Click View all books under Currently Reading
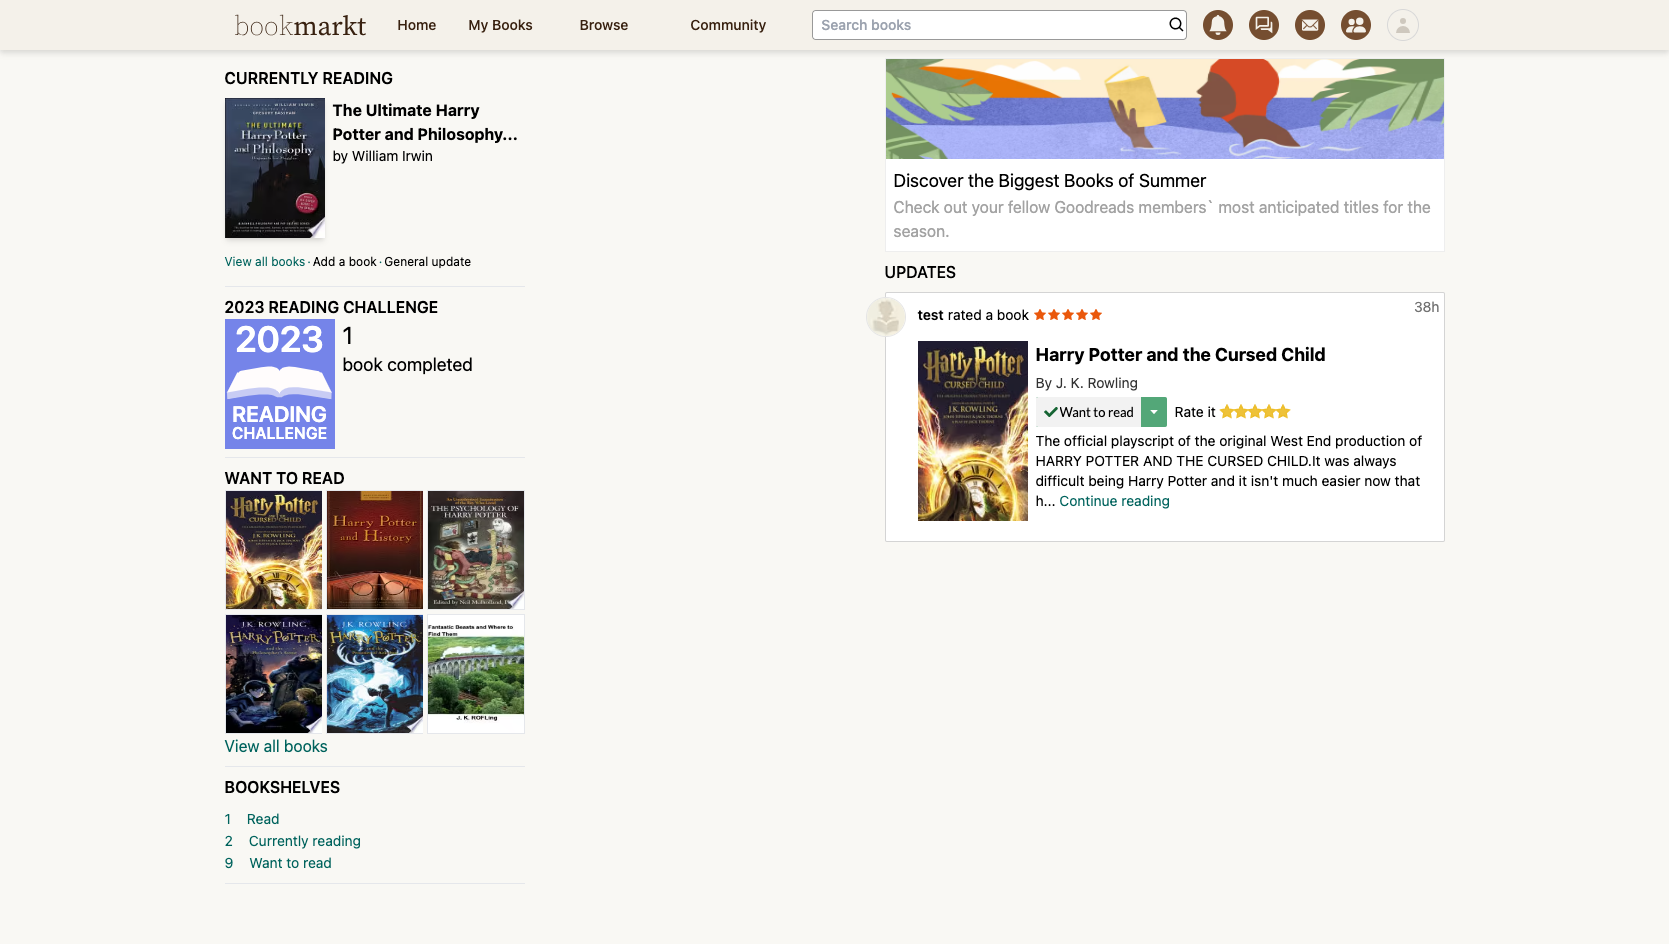 coord(264,262)
